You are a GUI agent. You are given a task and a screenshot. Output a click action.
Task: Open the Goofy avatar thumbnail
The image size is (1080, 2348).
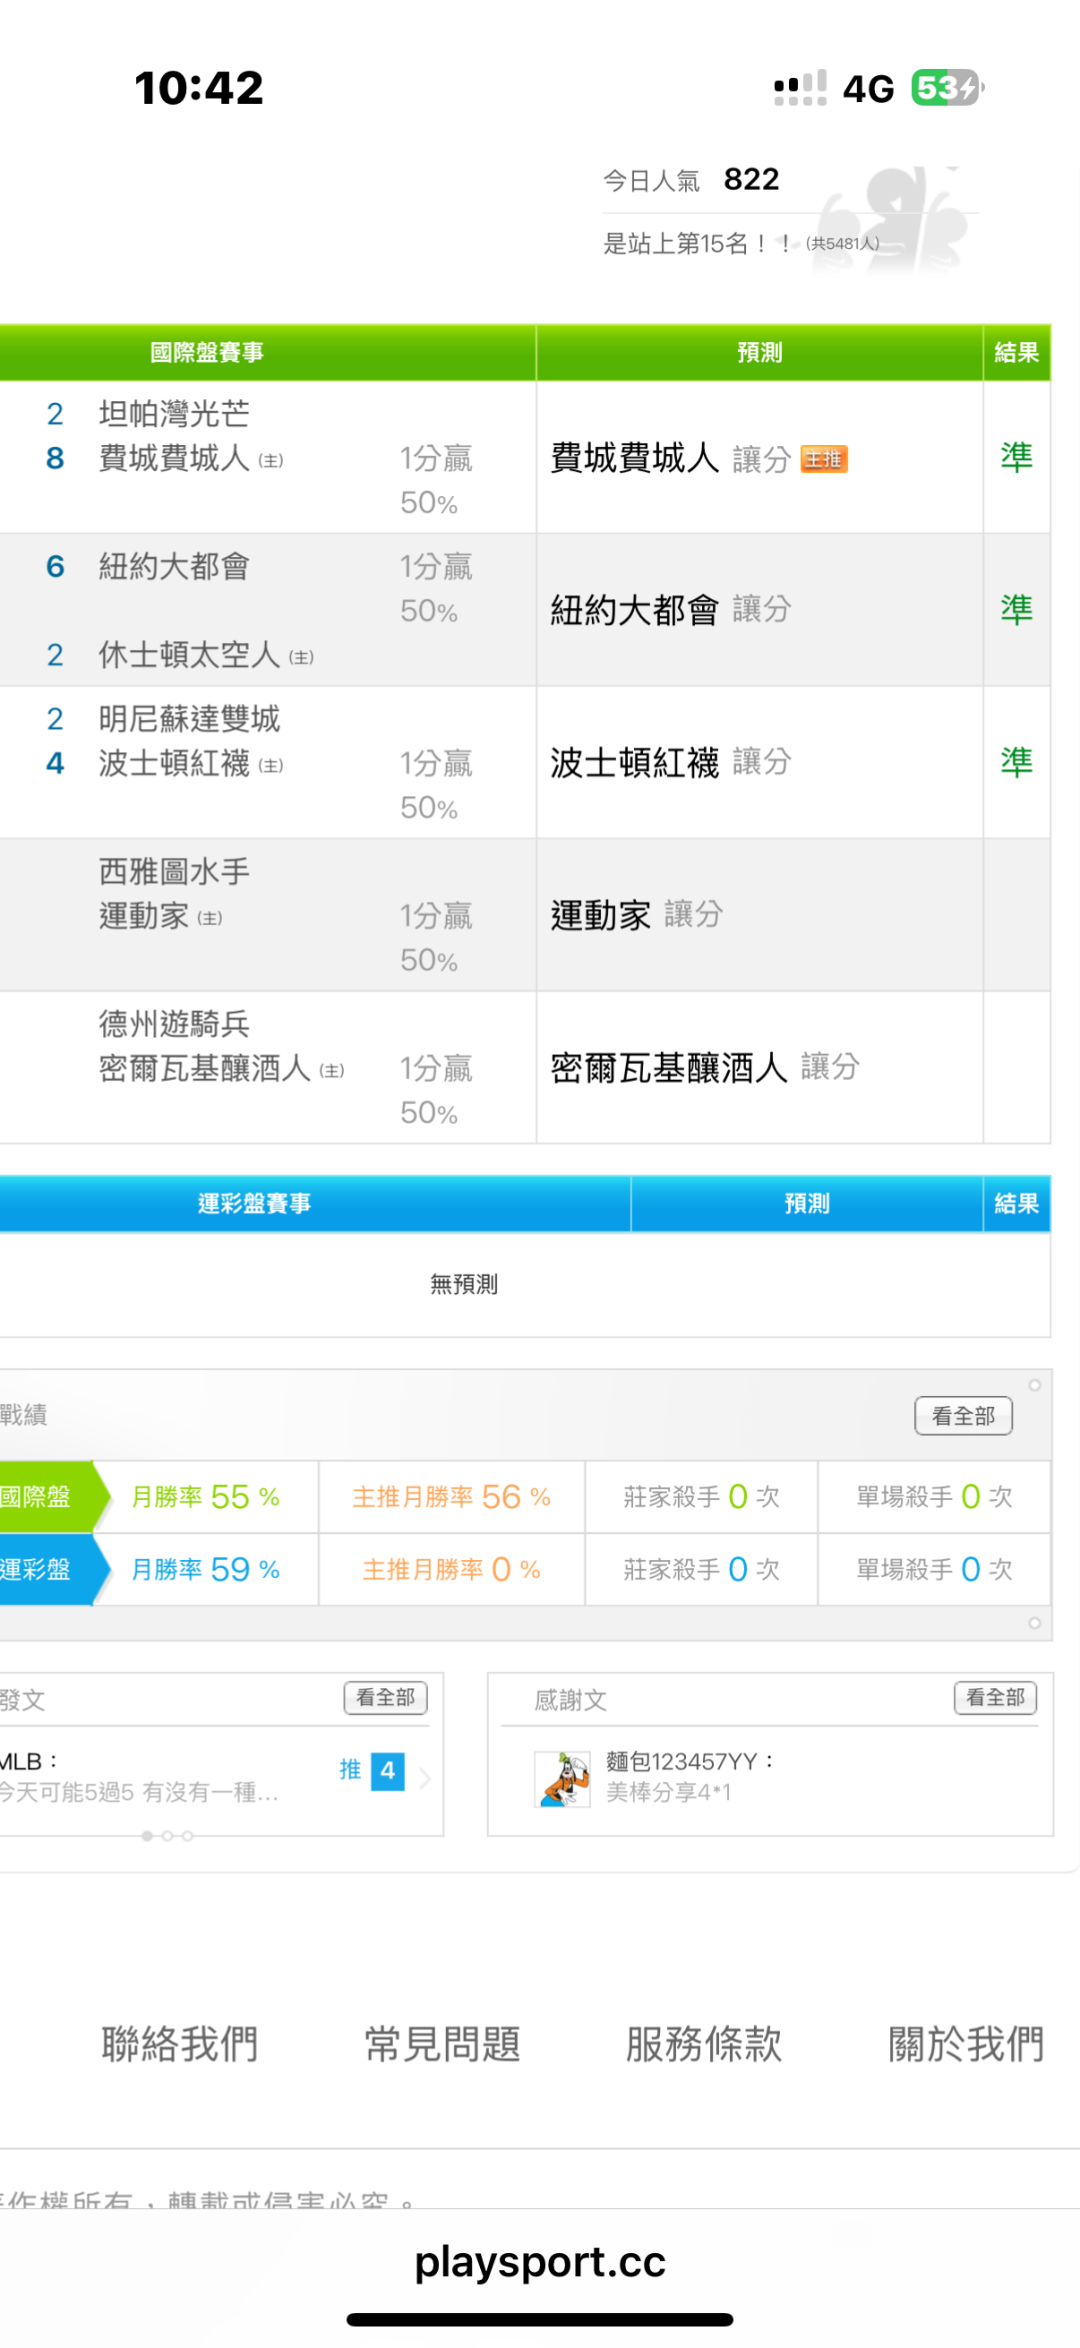click(x=562, y=1778)
